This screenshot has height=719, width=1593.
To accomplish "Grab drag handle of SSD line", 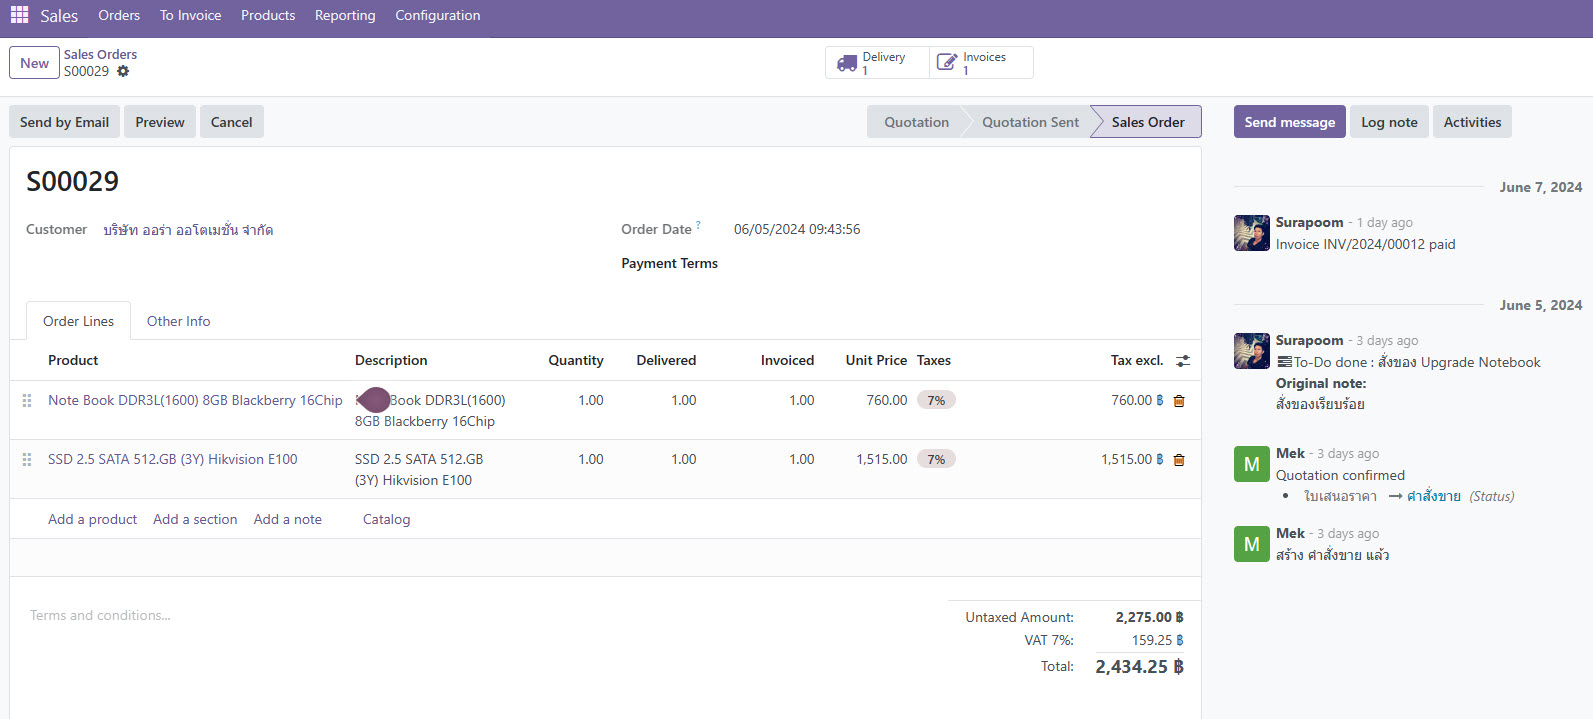I will tap(27, 460).
